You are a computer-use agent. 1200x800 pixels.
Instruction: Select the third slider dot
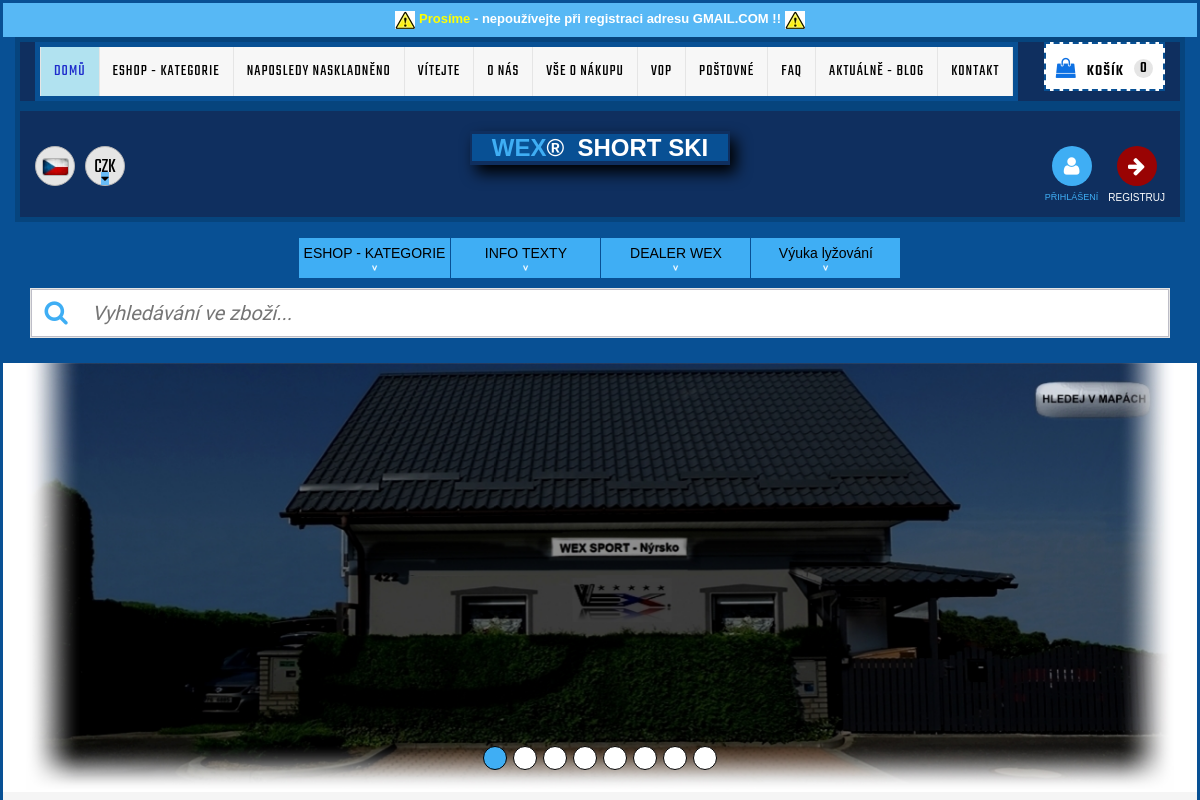[x=555, y=758]
